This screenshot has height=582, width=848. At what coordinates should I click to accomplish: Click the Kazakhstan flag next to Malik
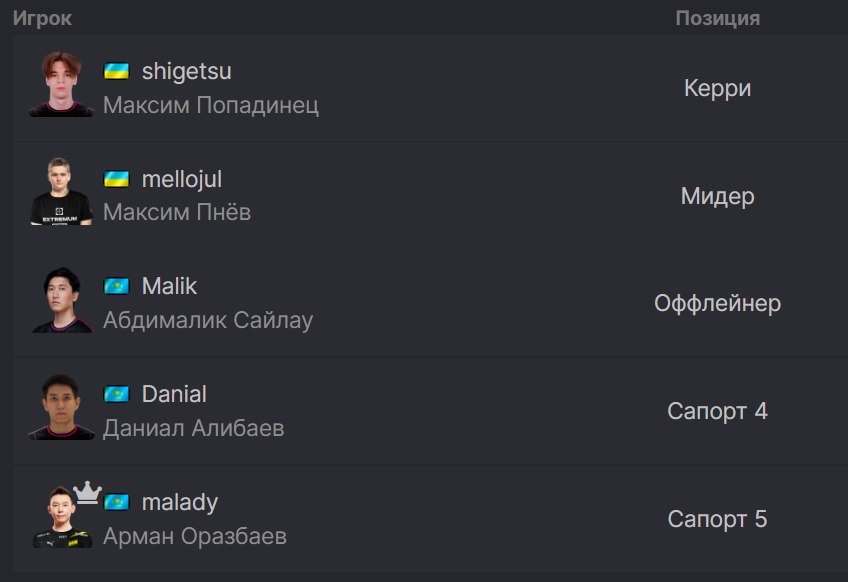(x=116, y=286)
